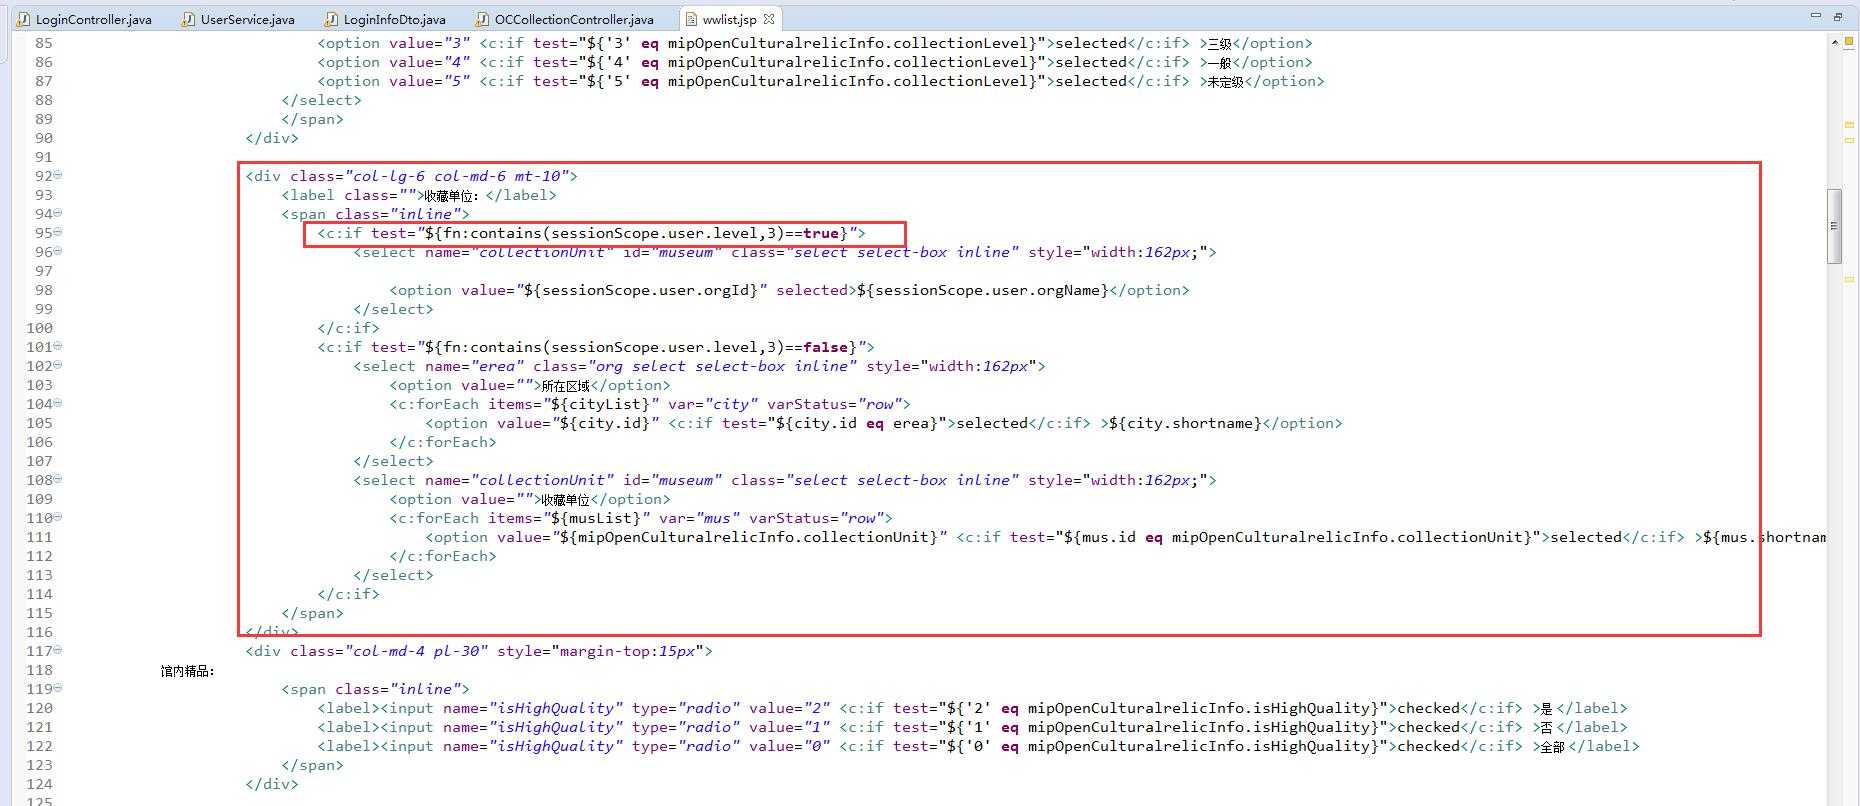The image size is (1860, 806).
Task: Collapse the musList forEach at line 110
Action: pos(58,517)
